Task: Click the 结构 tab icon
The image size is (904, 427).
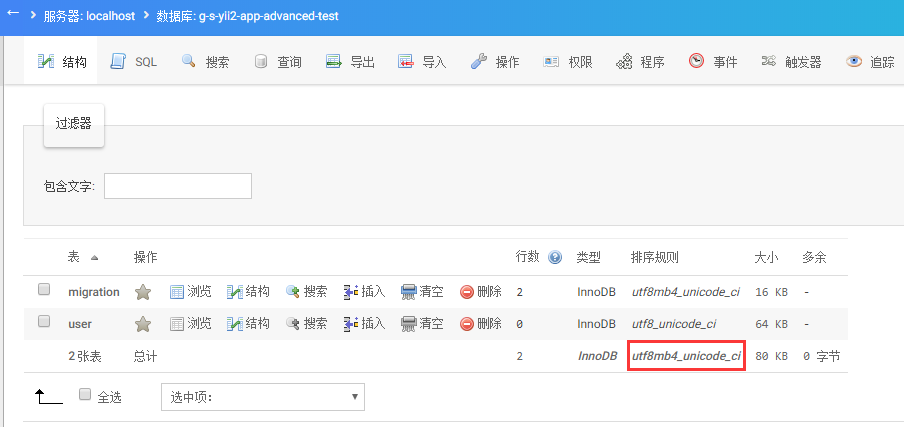Action: click(46, 61)
